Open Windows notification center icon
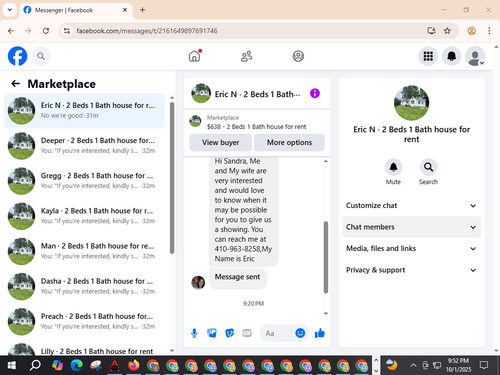500x375 pixels. click(484, 365)
